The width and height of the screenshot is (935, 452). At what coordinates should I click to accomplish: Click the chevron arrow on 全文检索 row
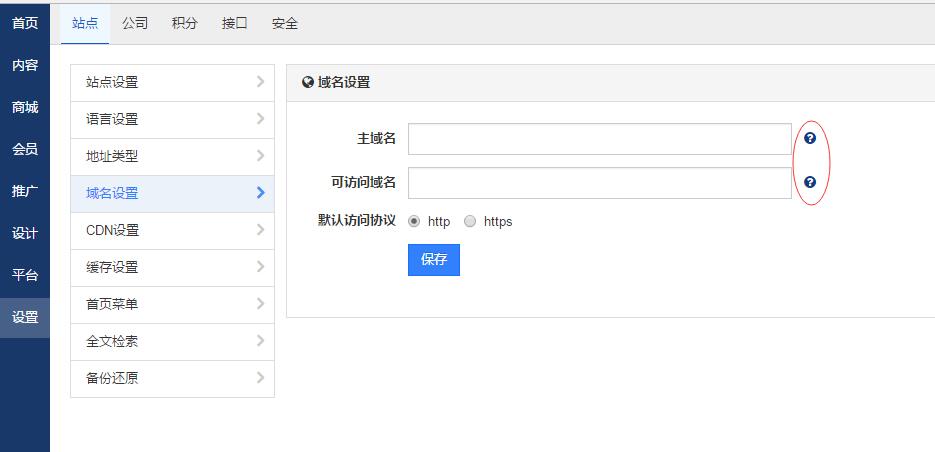[260, 340]
